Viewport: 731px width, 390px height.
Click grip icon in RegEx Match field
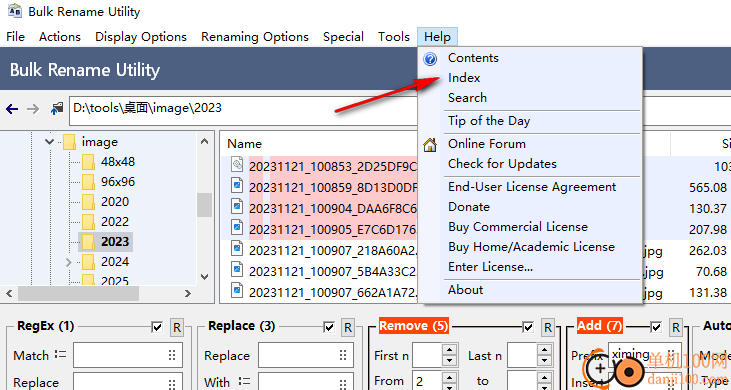click(172, 356)
